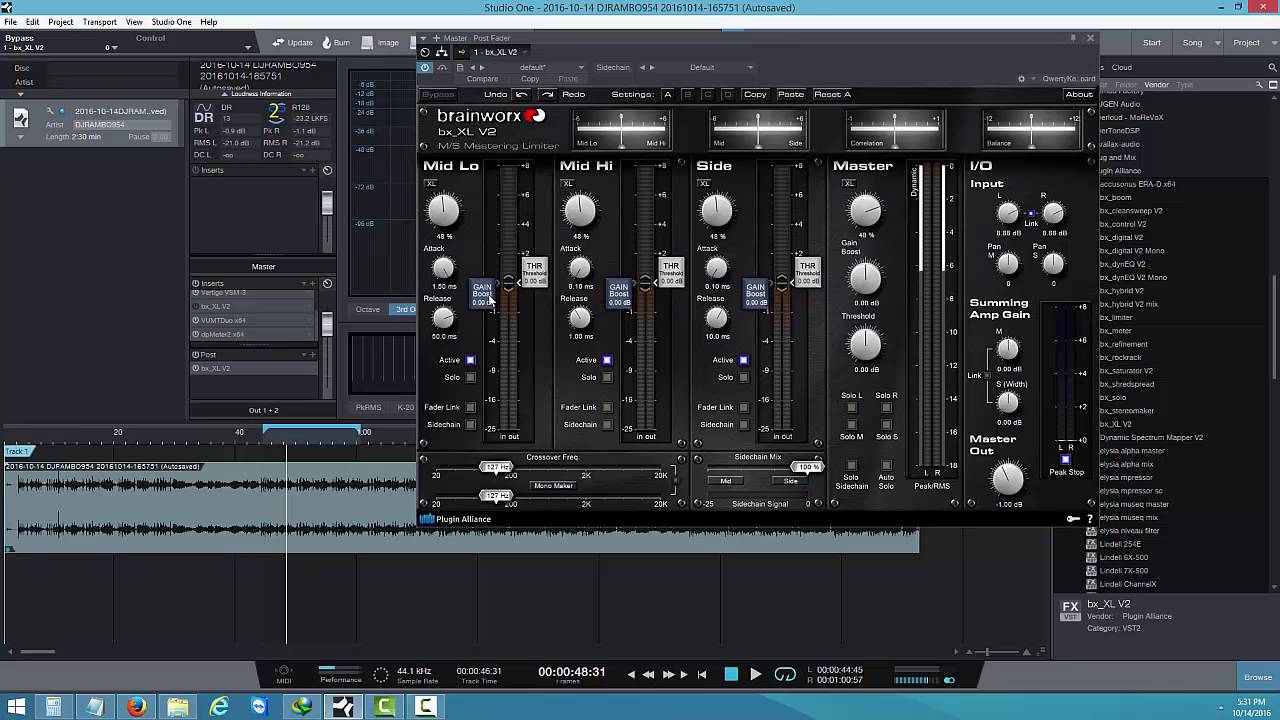This screenshot has width=1280, height=720.
Task: Toggle Mid Lo band Active button
Action: (470, 360)
